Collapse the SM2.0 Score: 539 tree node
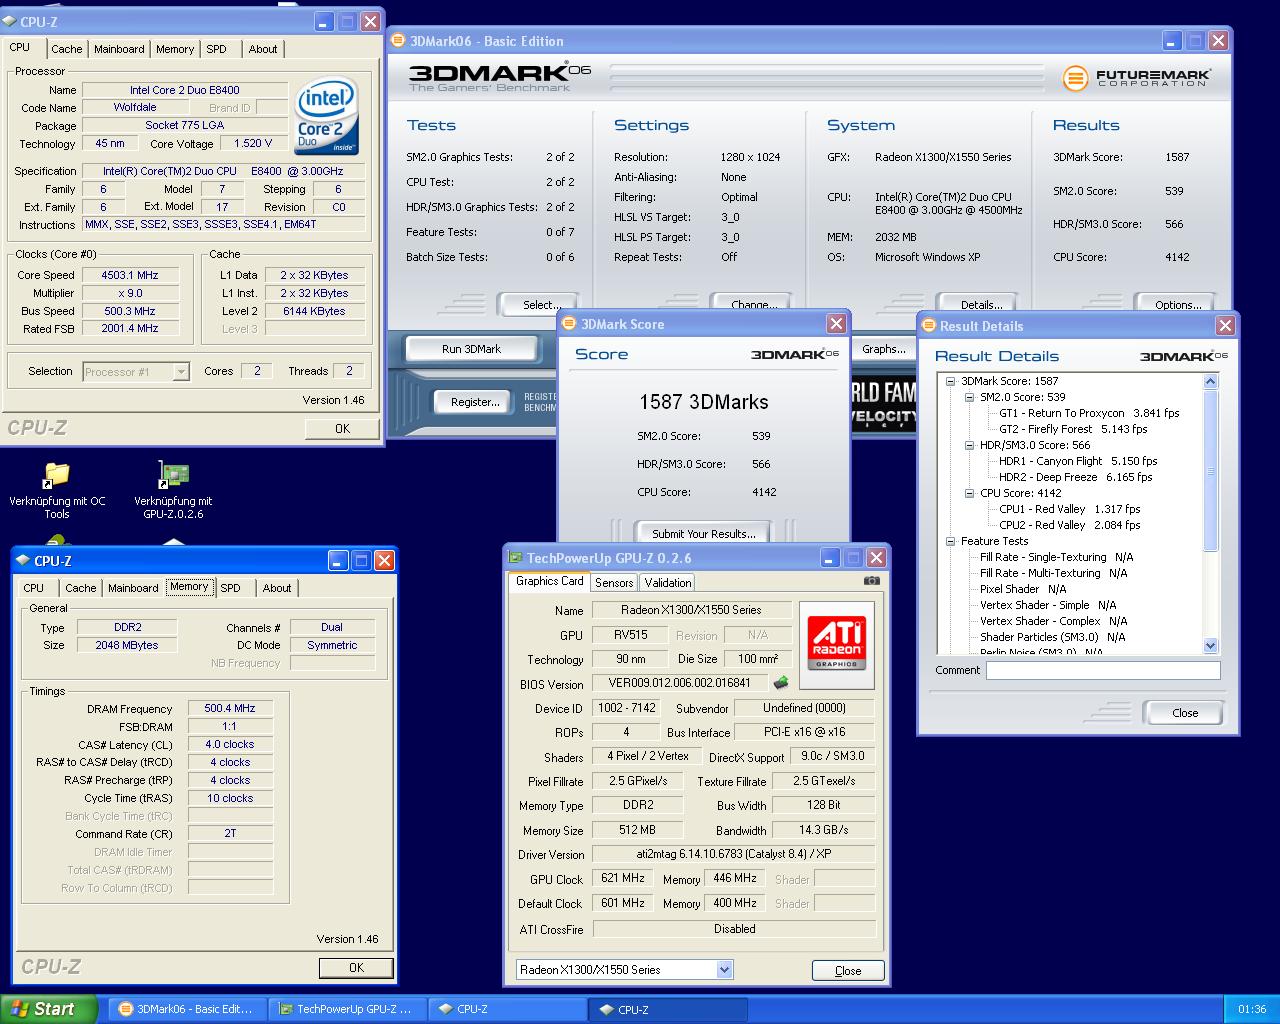The image size is (1280, 1024). click(x=969, y=397)
